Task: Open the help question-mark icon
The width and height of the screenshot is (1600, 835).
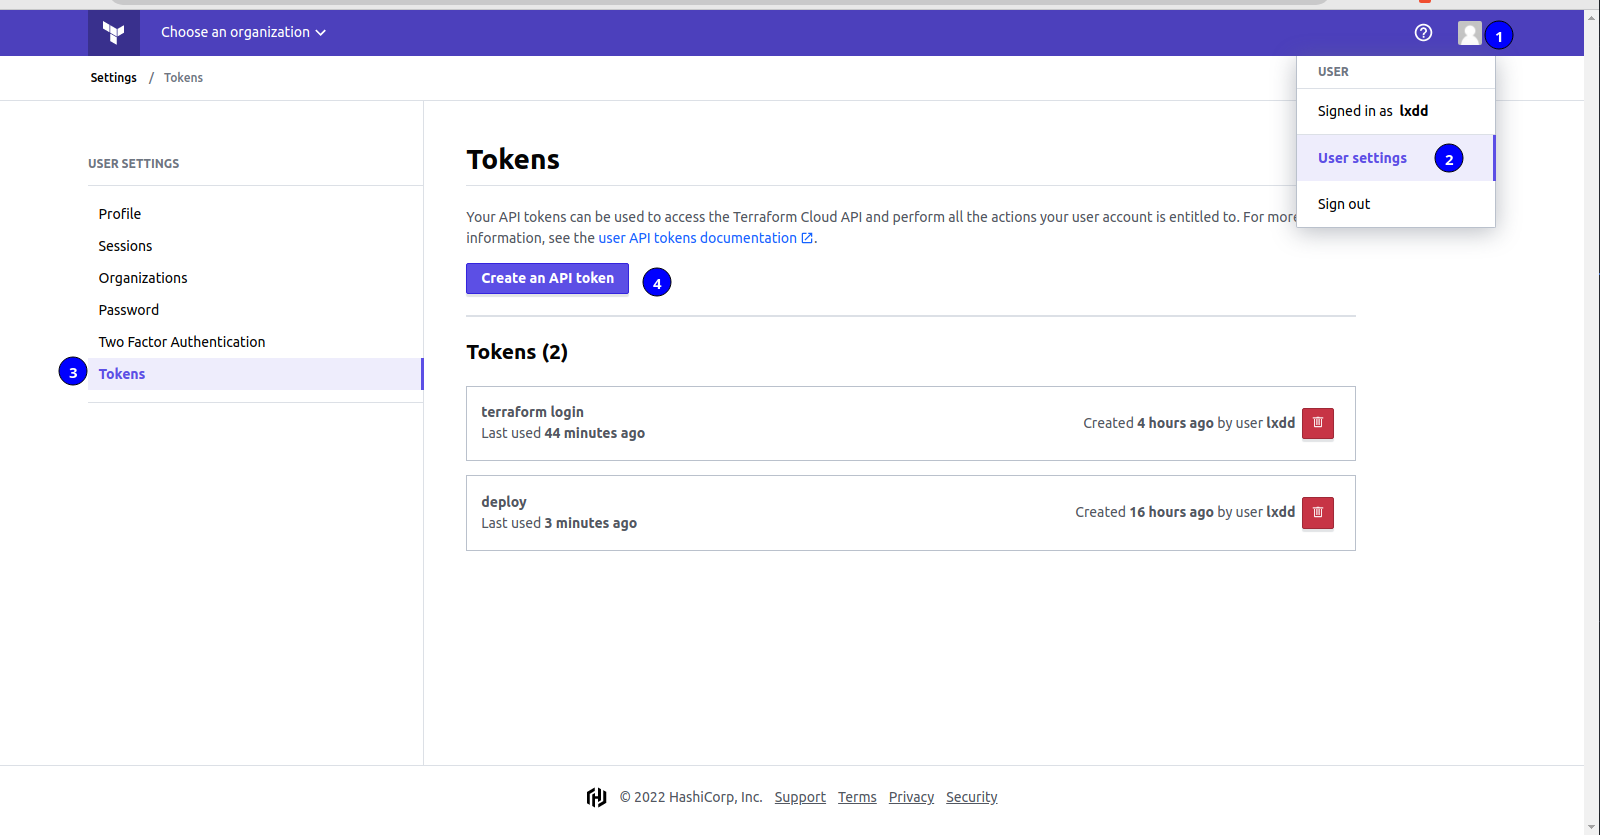Action: (x=1423, y=33)
